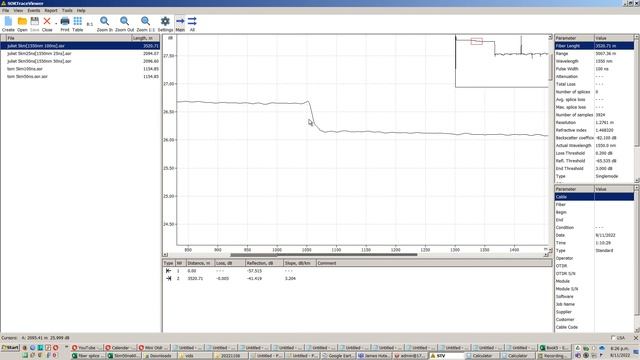Screen dimensions: 640x360
Task: Open the View menu
Action: click(x=18, y=10)
